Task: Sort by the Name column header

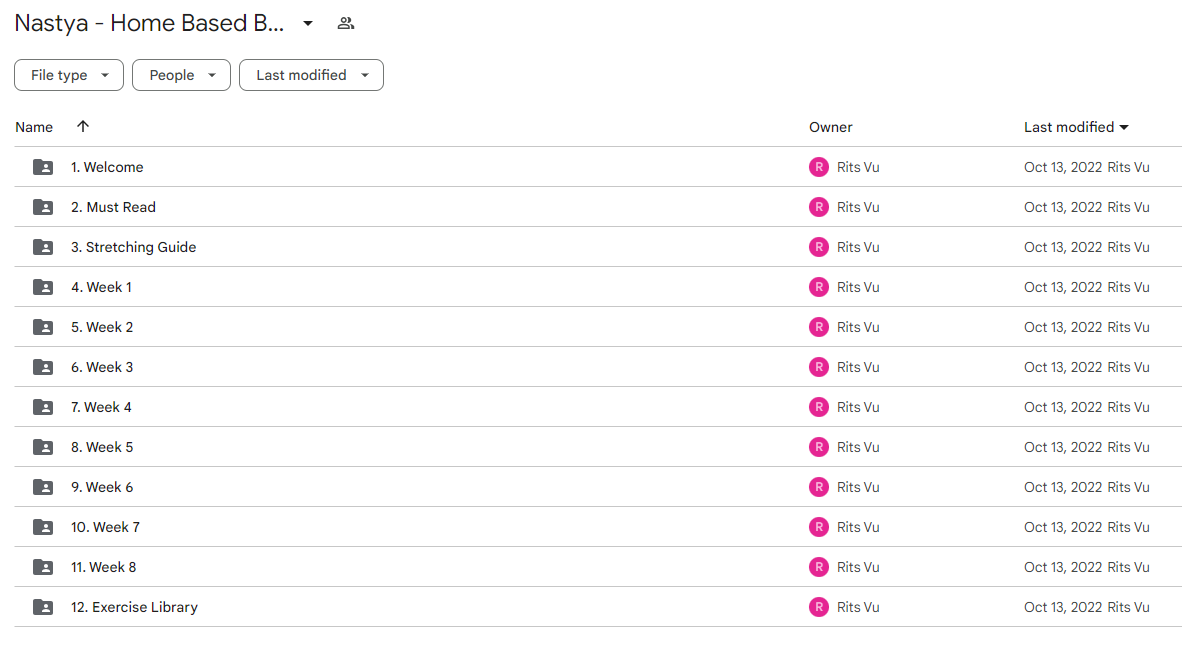Action: pos(34,127)
